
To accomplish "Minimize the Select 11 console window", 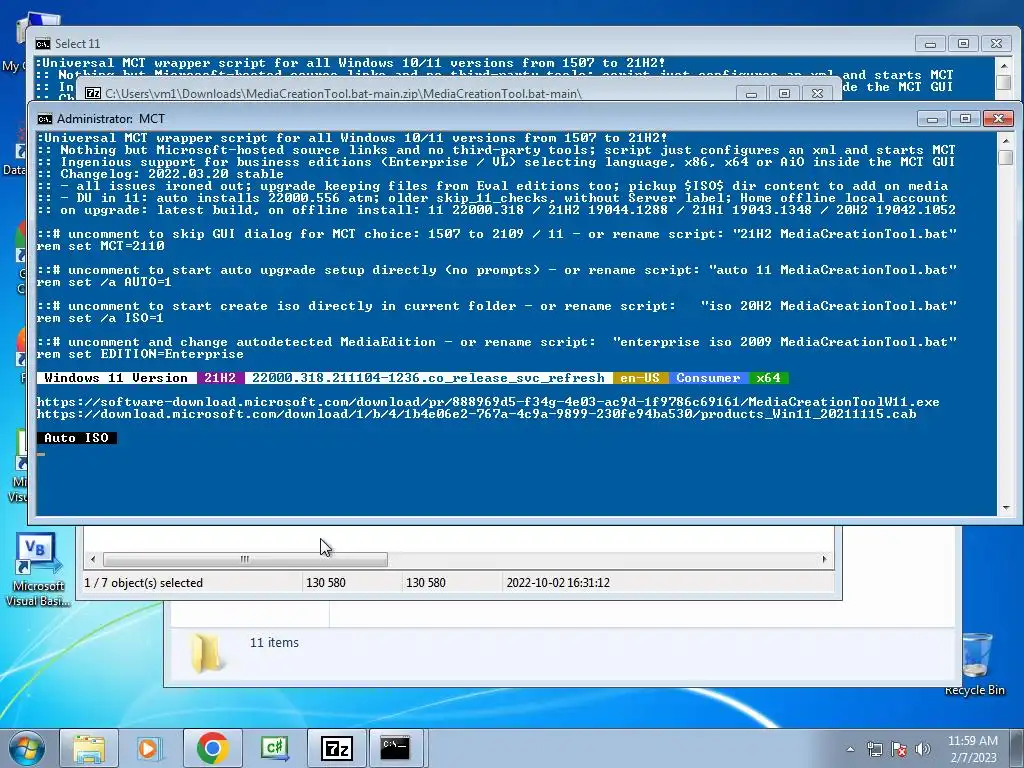I will point(931,44).
